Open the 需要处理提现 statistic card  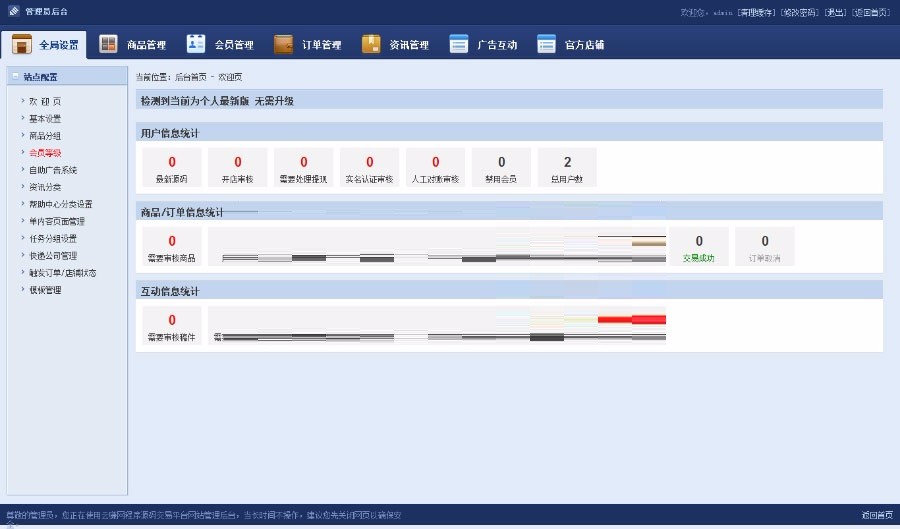point(304,168)
